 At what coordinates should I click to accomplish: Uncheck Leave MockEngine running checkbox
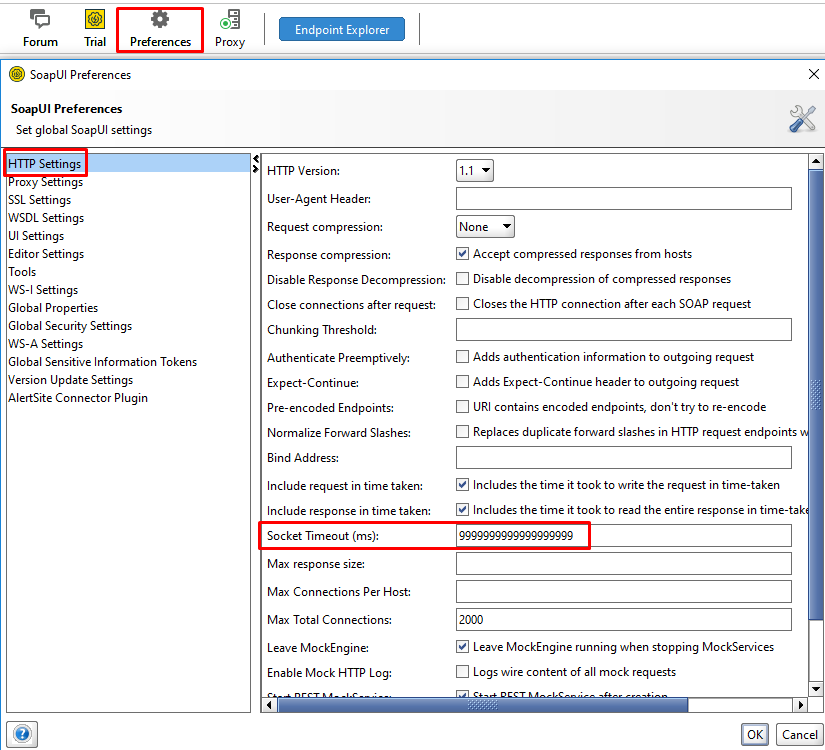pos(462,646)
